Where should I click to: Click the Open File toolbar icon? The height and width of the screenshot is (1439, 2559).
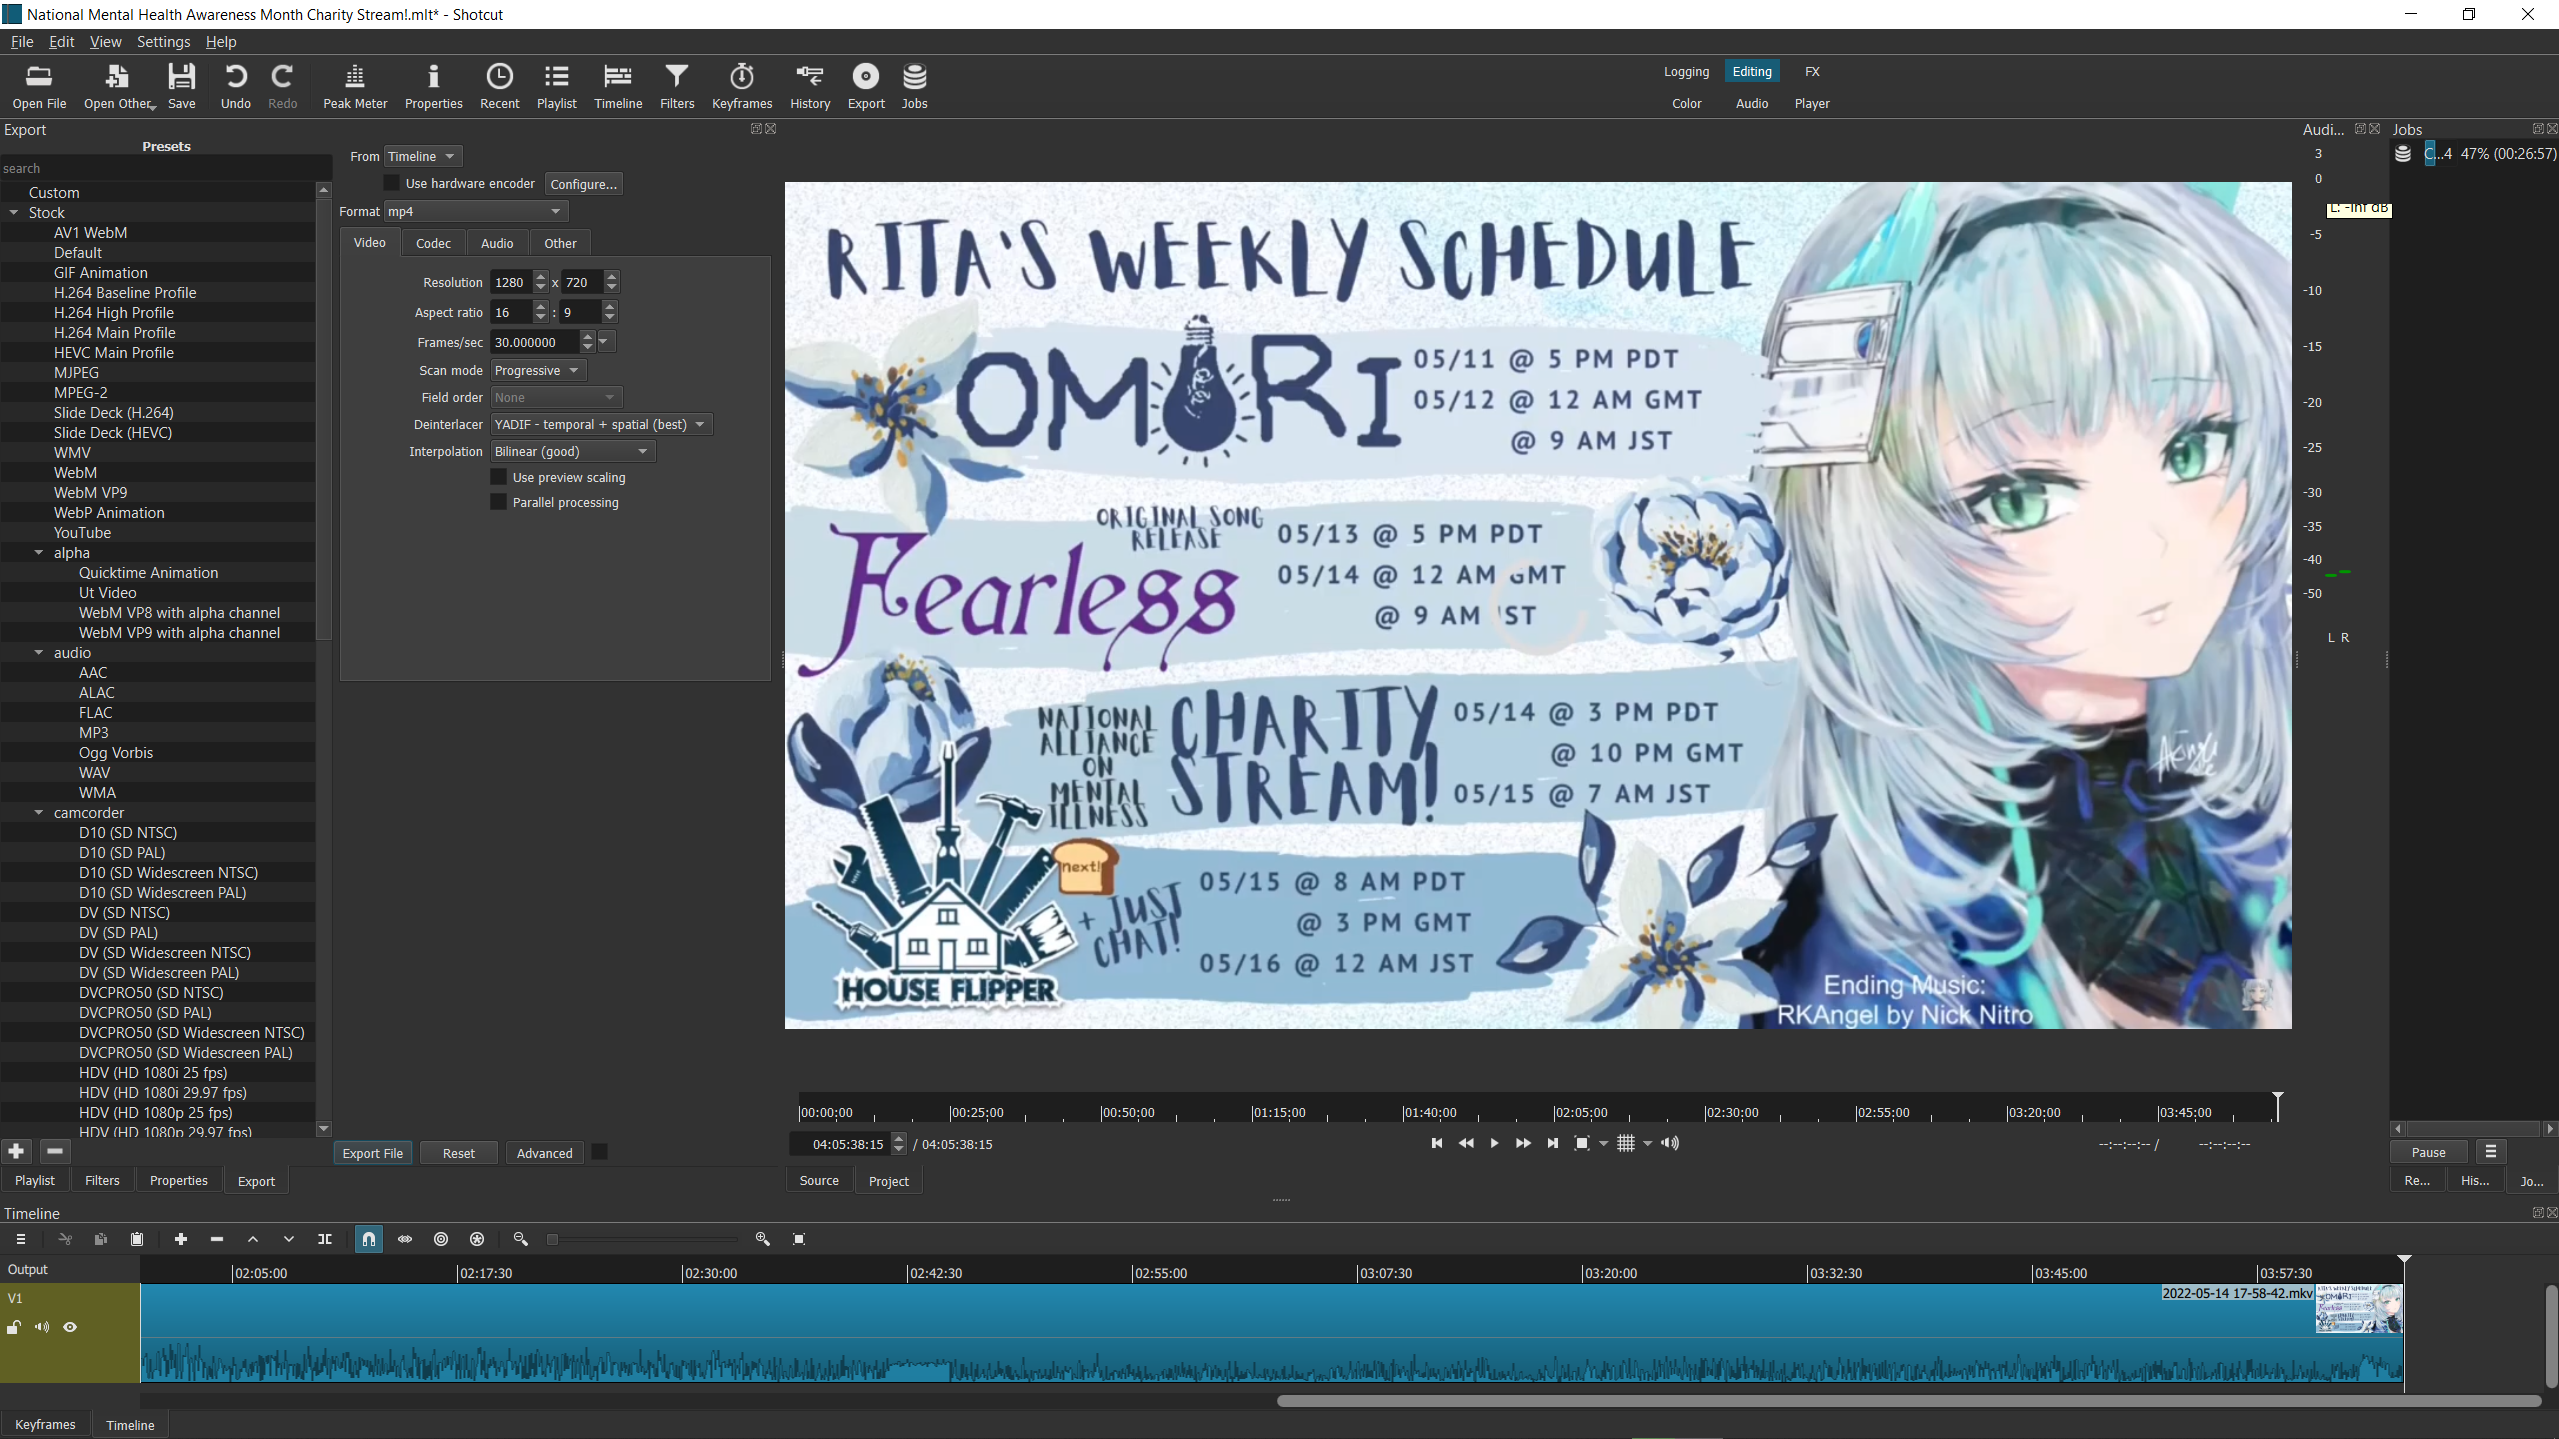(x=39, y=86)
